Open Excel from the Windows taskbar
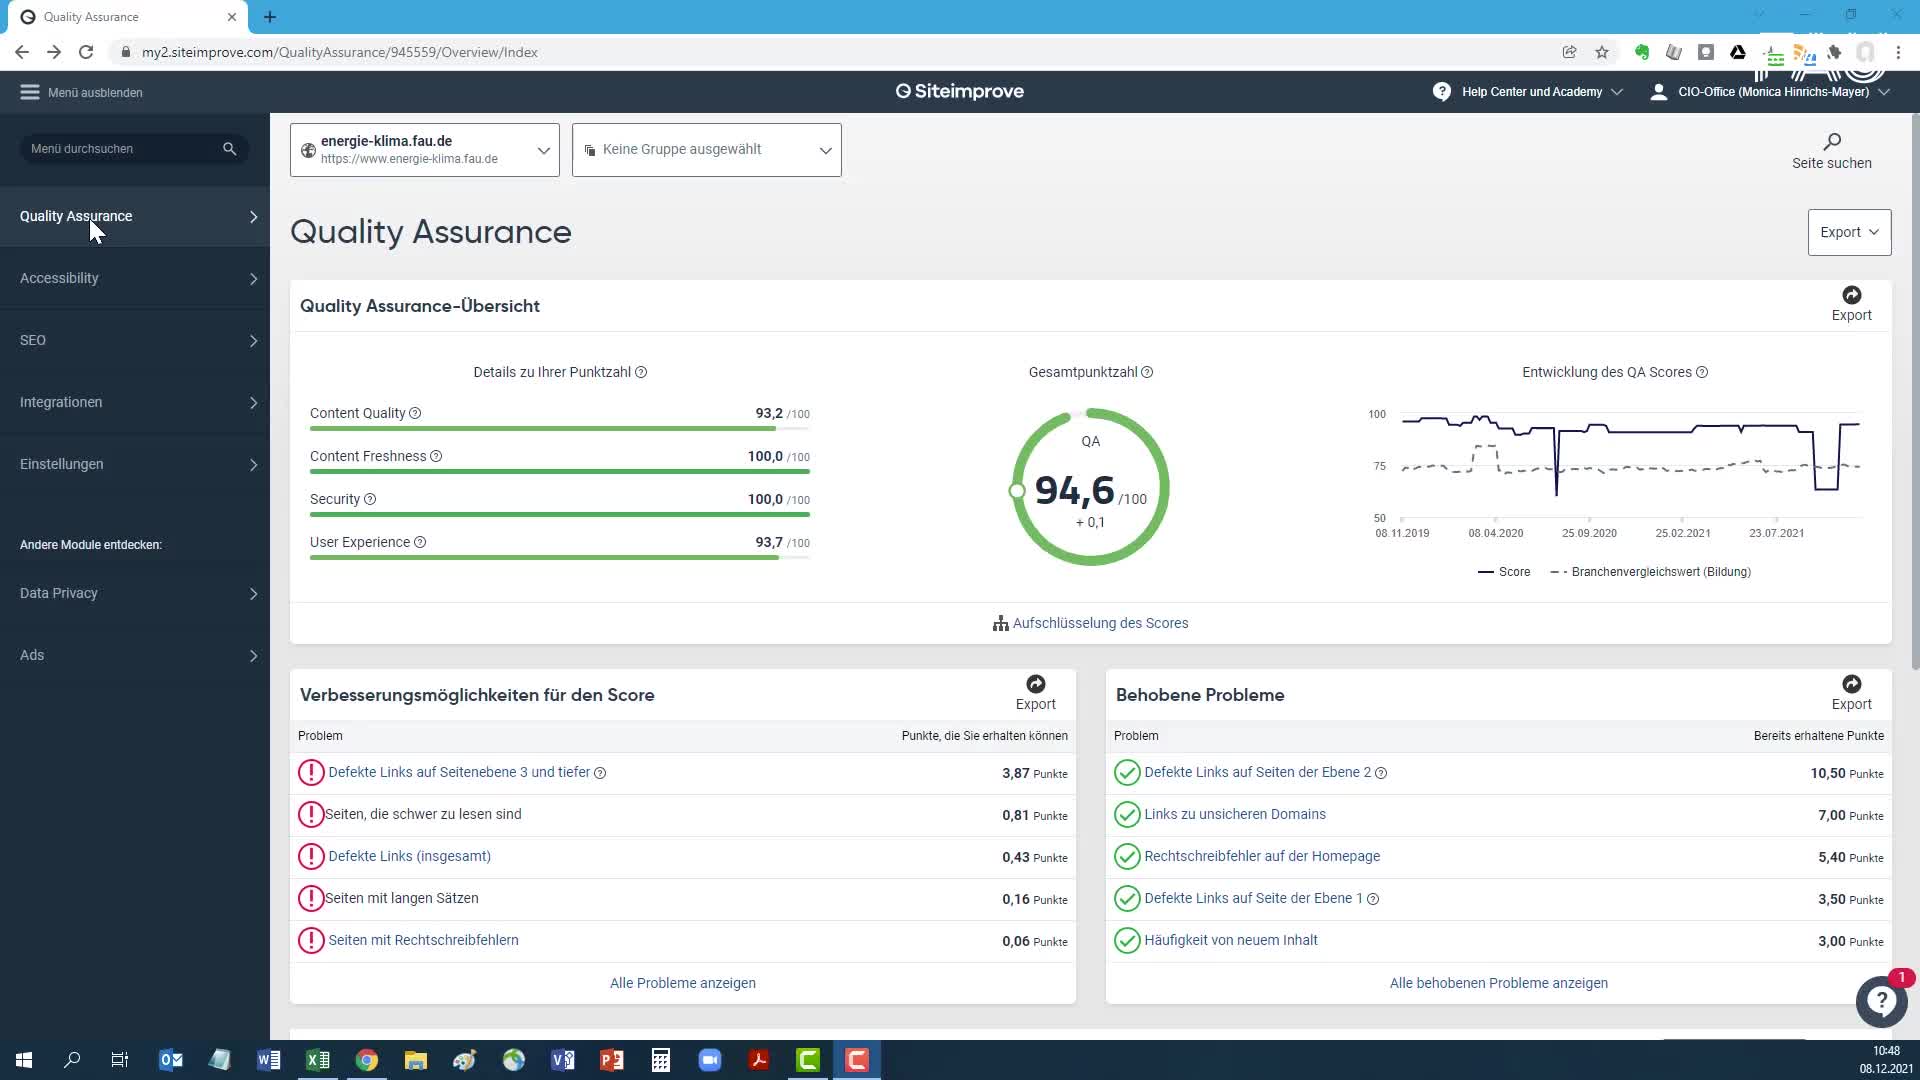The width and height of the screenshot is (1920, 1080). point(318,1060)
